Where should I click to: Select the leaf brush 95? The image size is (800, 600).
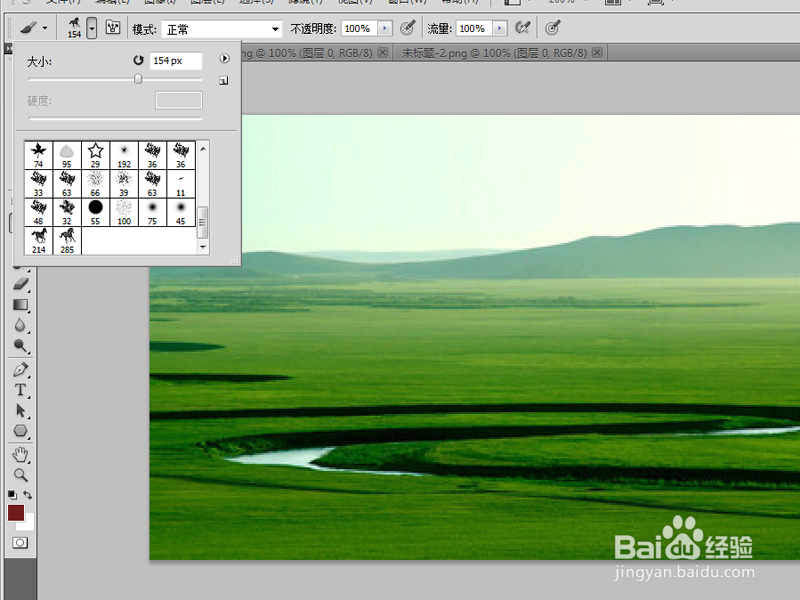coord(67,155)
